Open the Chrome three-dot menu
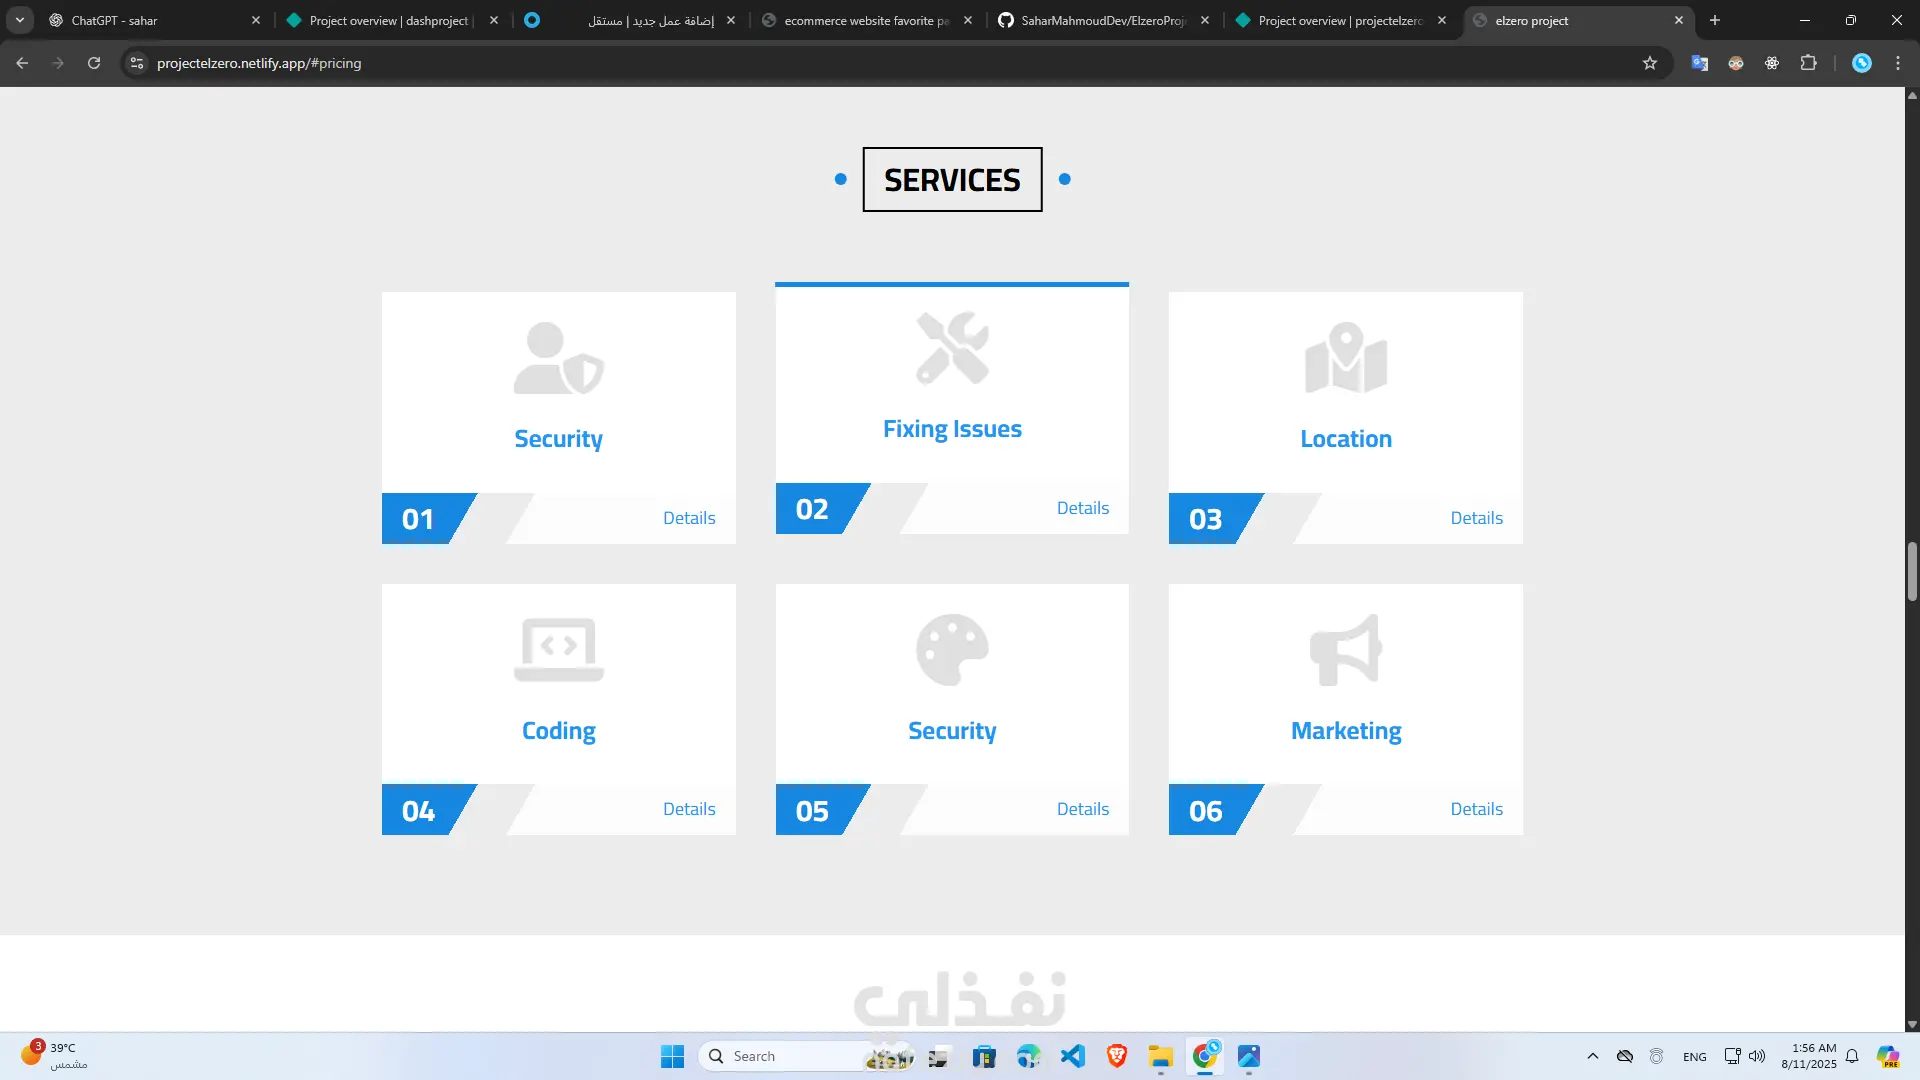 [x=1898, y=63]
